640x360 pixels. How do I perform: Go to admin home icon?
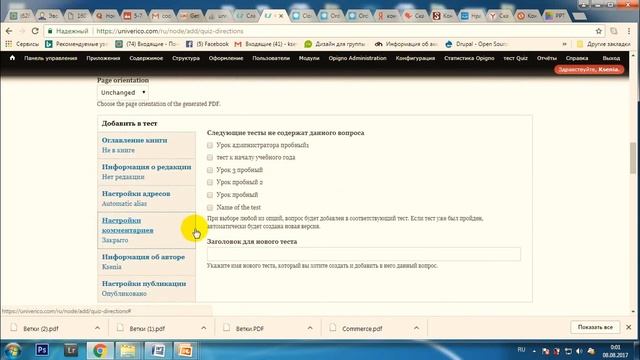pyautogui.click(x=12, y=58)
